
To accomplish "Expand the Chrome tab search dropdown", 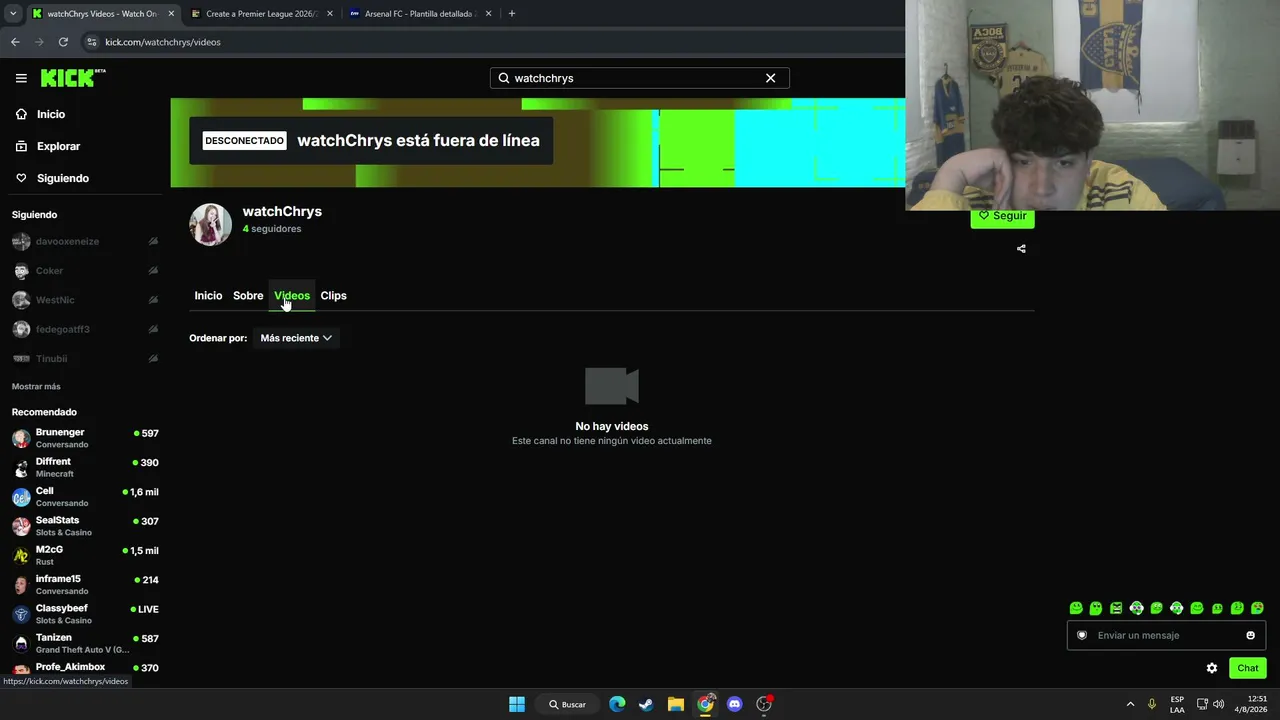I will [13, 14].
